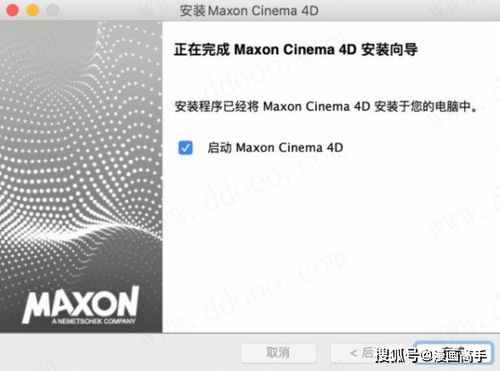Click the MAXON logo in sidebar

coord(80,303)
